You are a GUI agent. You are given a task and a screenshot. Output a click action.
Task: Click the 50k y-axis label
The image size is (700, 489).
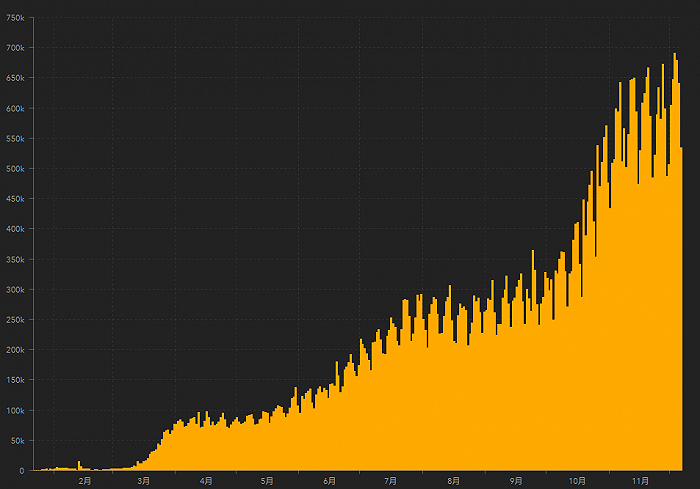(x=17, y=441)
